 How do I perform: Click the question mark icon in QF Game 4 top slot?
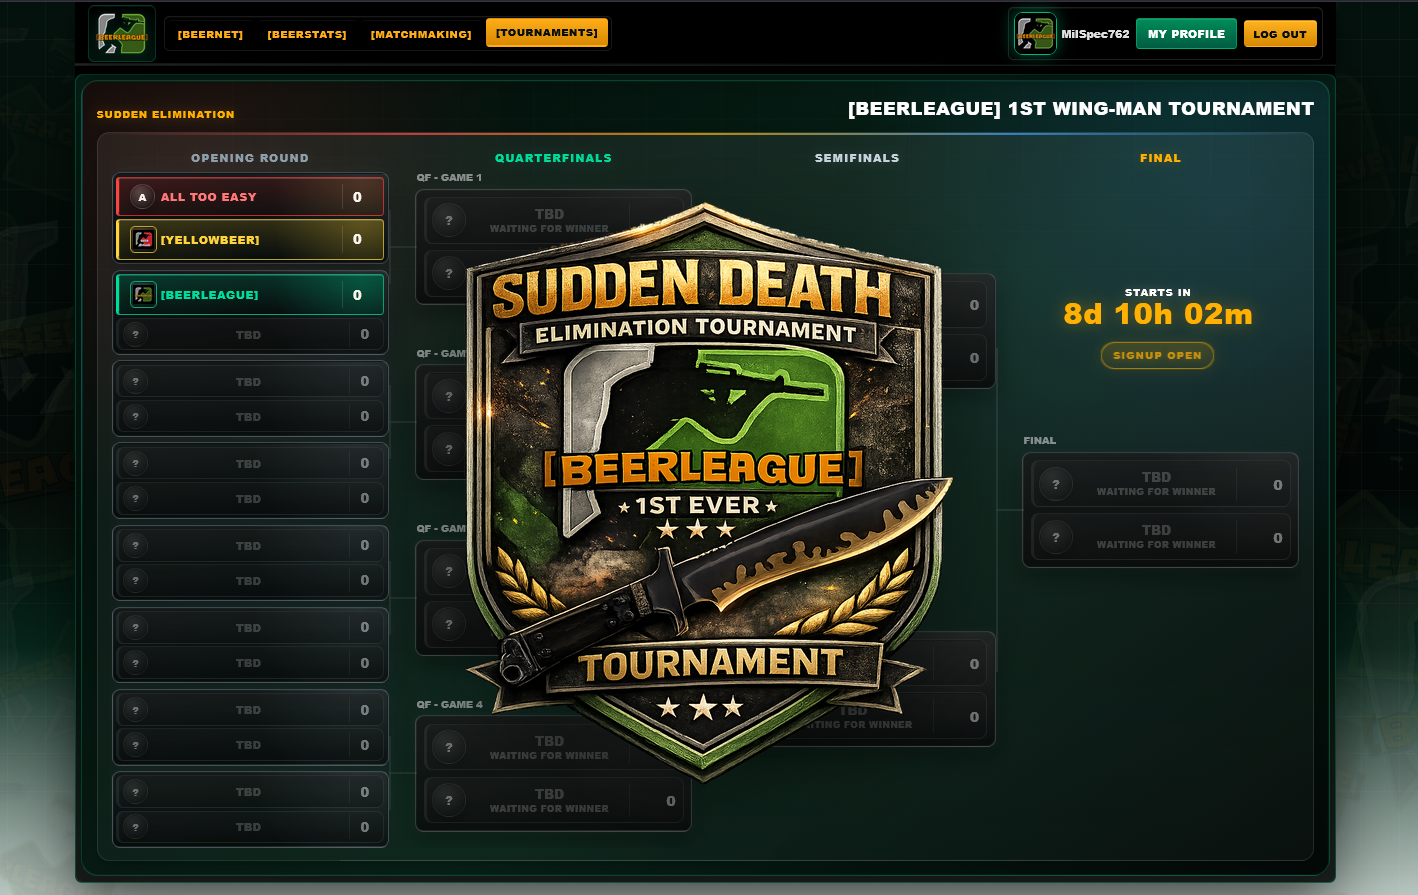click(x=449, y=747)
